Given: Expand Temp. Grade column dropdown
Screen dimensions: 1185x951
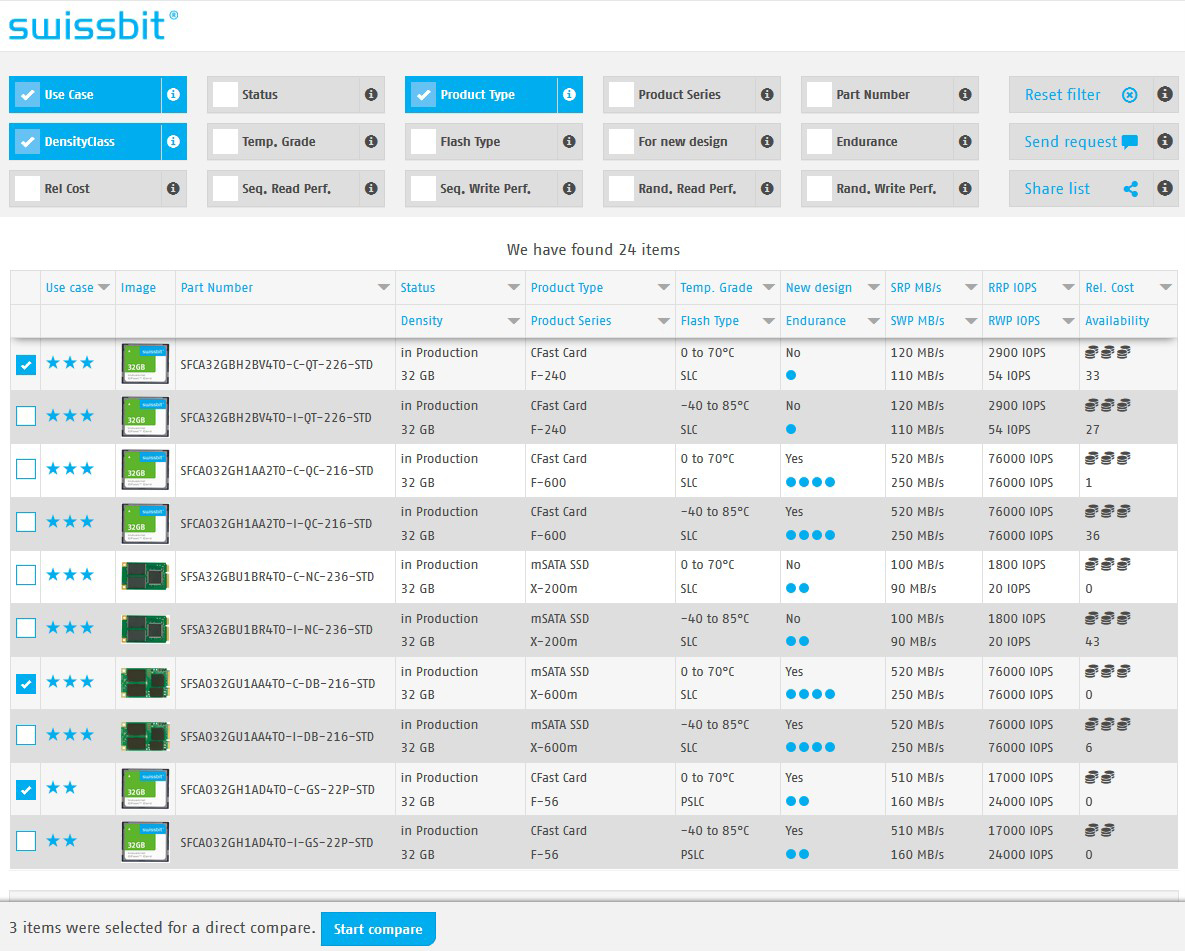Looking at the screenshot, I should click(x=769, y=287).
